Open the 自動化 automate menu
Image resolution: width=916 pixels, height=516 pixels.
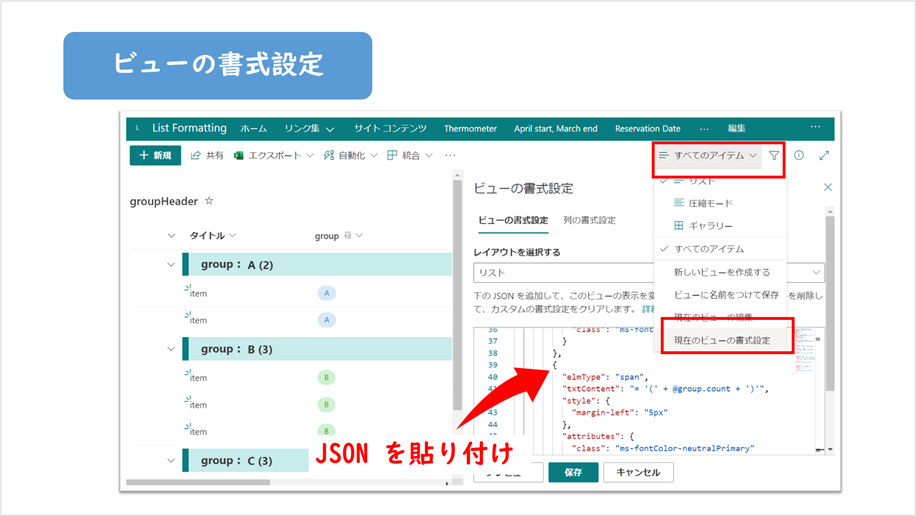tap(351, 155)
